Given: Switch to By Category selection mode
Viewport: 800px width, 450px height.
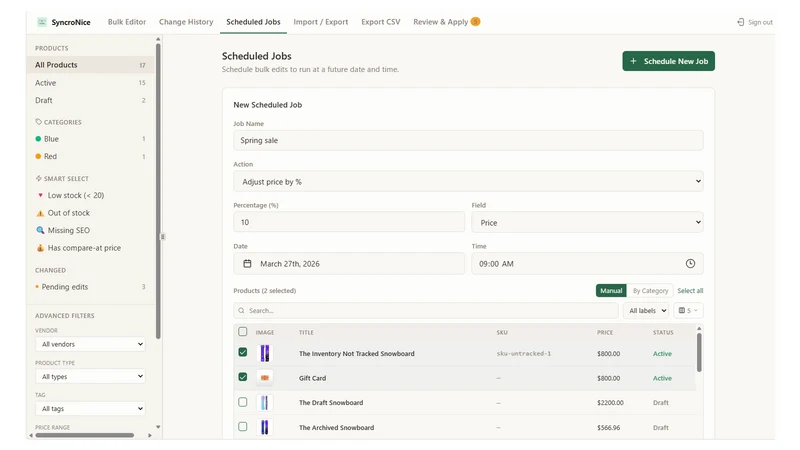Looking at the screenshot, I should (x=650, y=290).
